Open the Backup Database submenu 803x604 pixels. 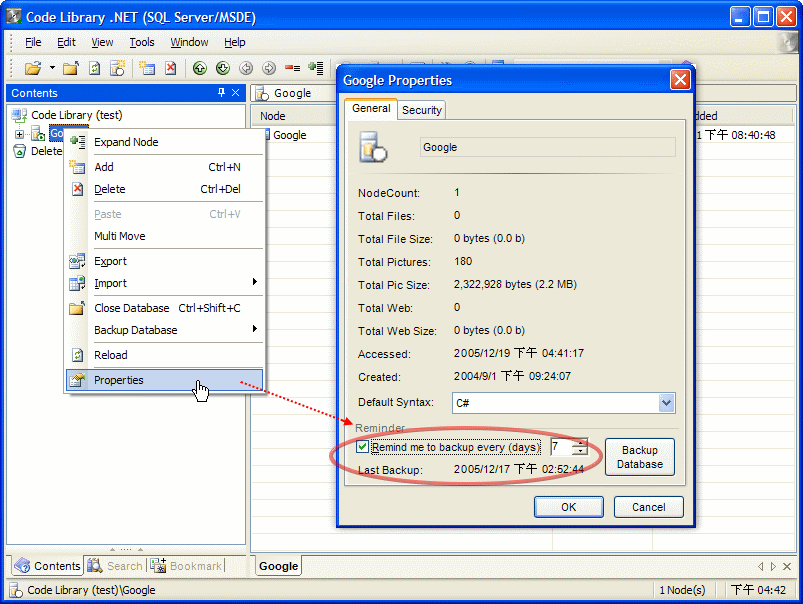pyautogui.click(x=164, y=330)
